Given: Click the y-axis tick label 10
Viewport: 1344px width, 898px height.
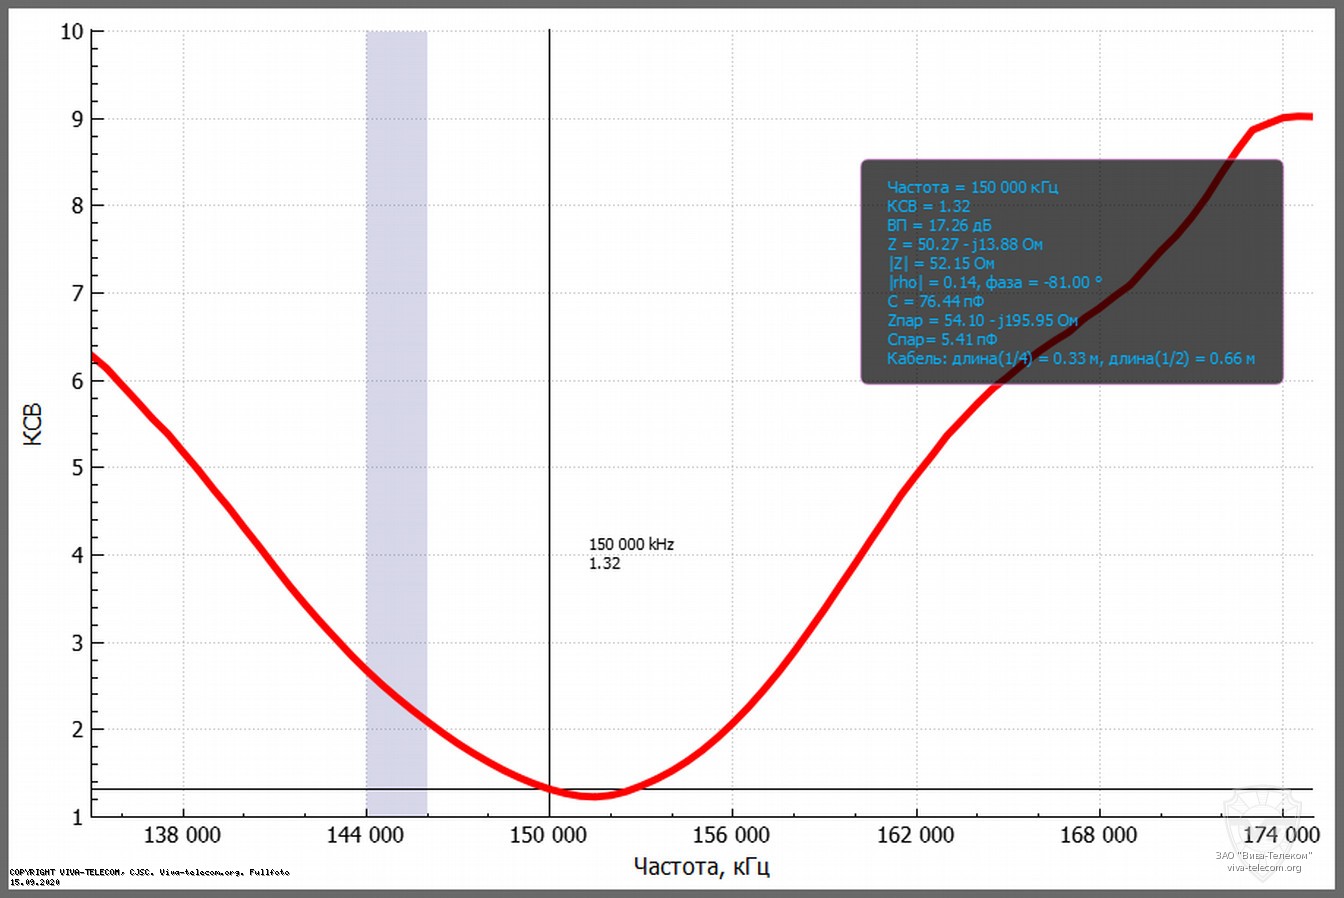Looking at the screenshot, I should 71,31.
